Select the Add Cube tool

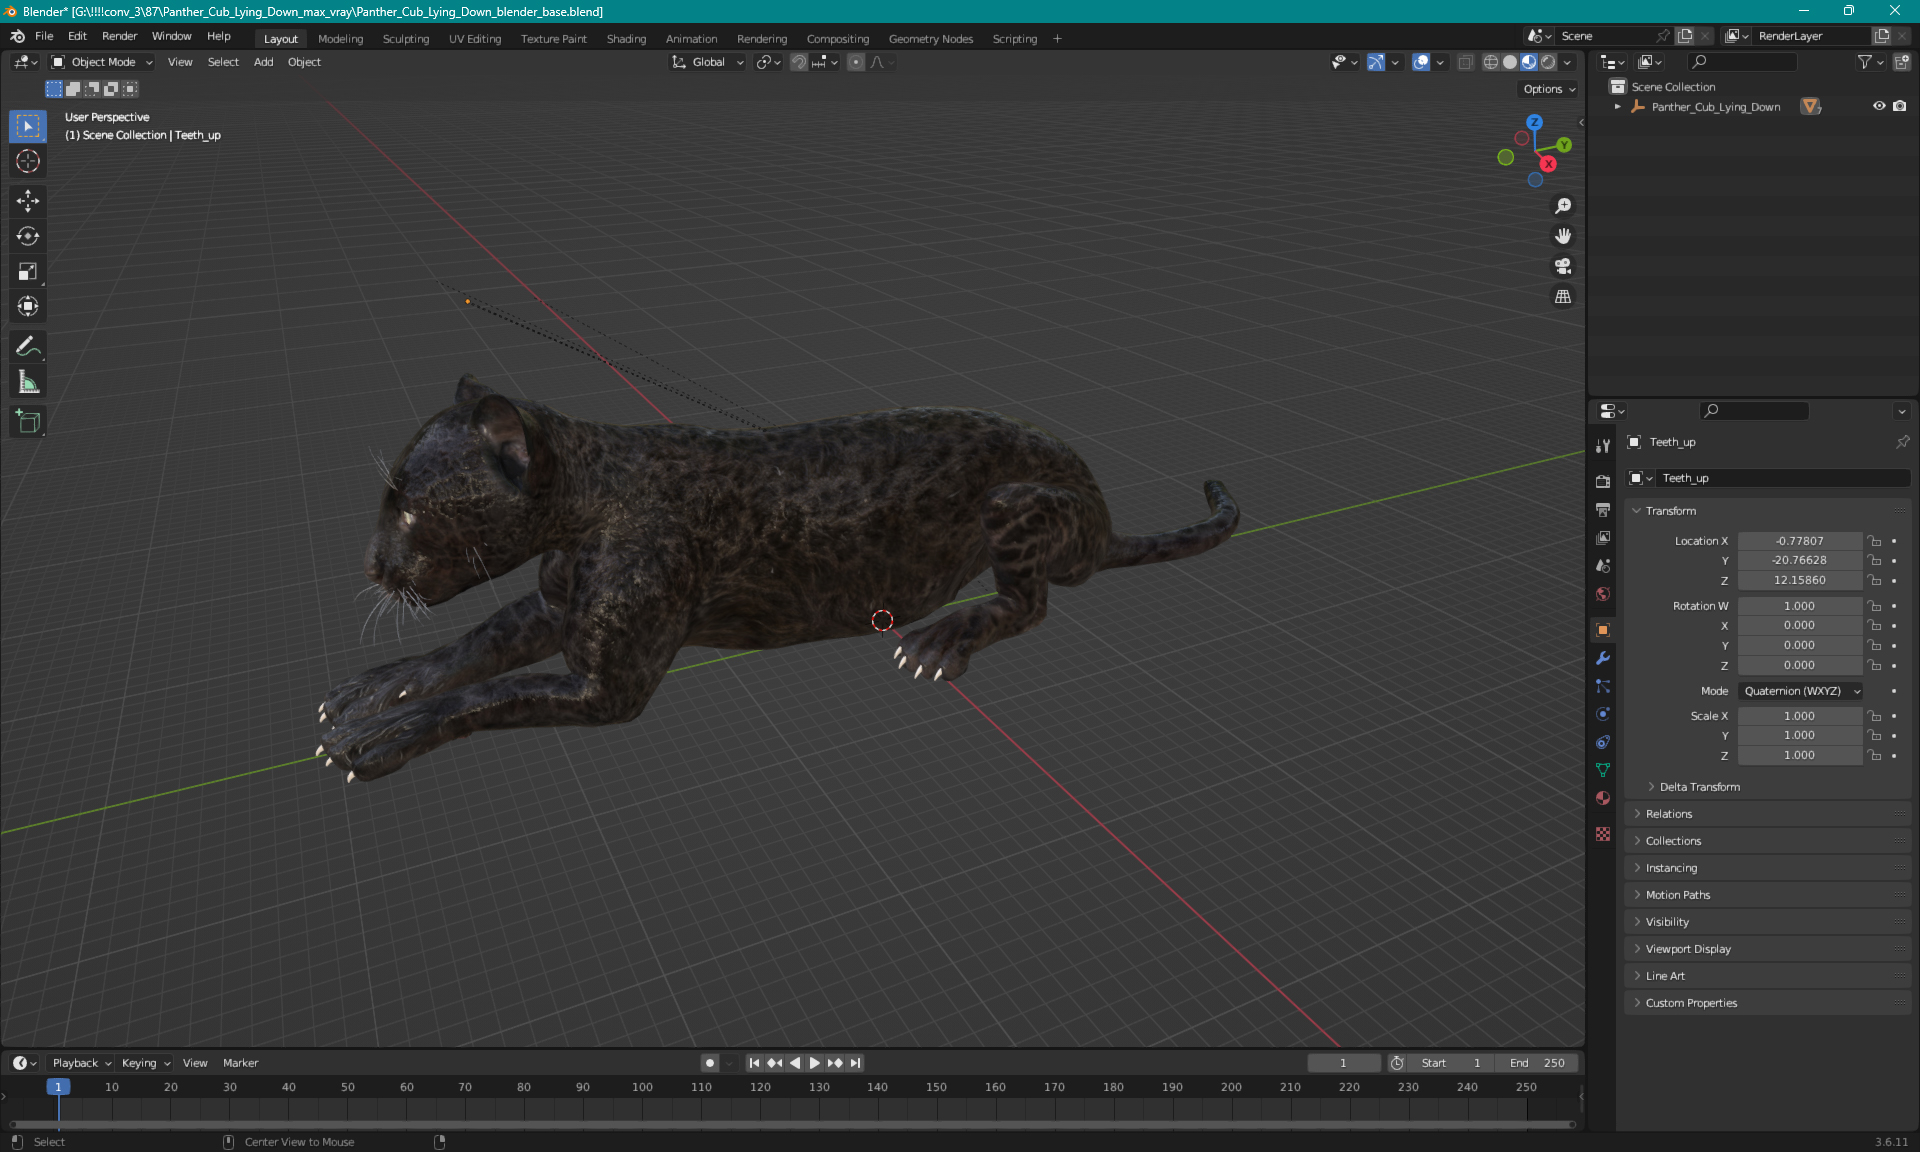(28, 422)
